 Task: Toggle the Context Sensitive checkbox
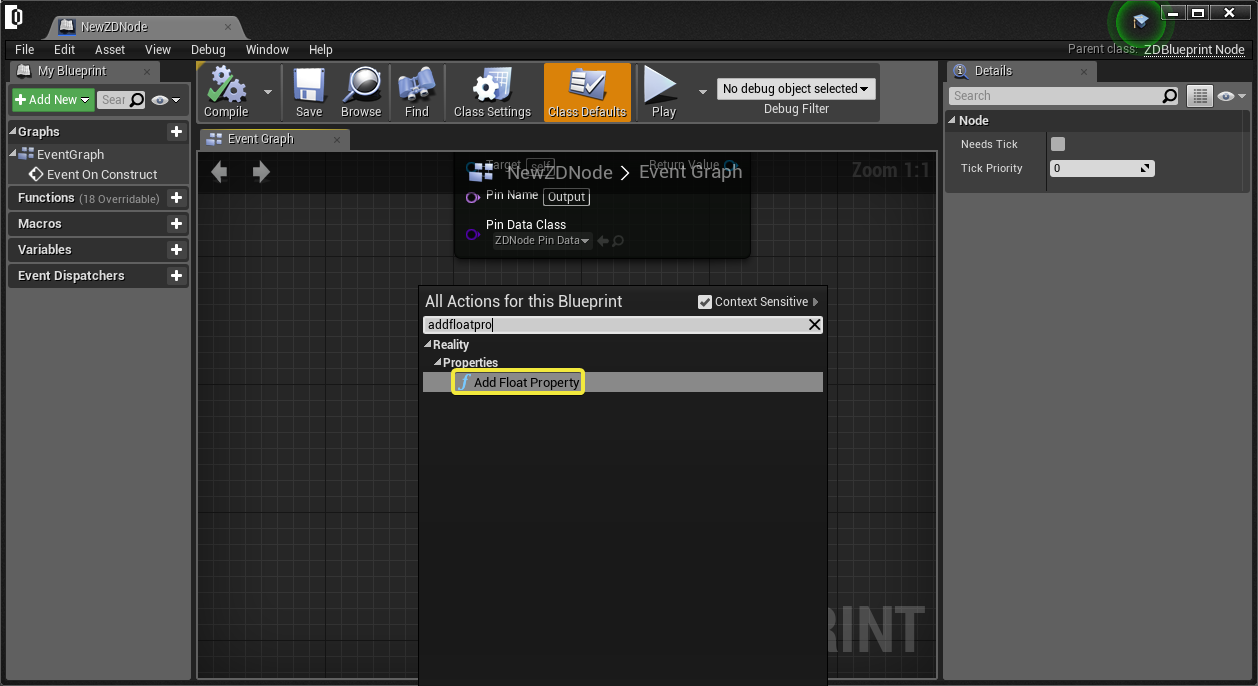(x=705, y=302)
